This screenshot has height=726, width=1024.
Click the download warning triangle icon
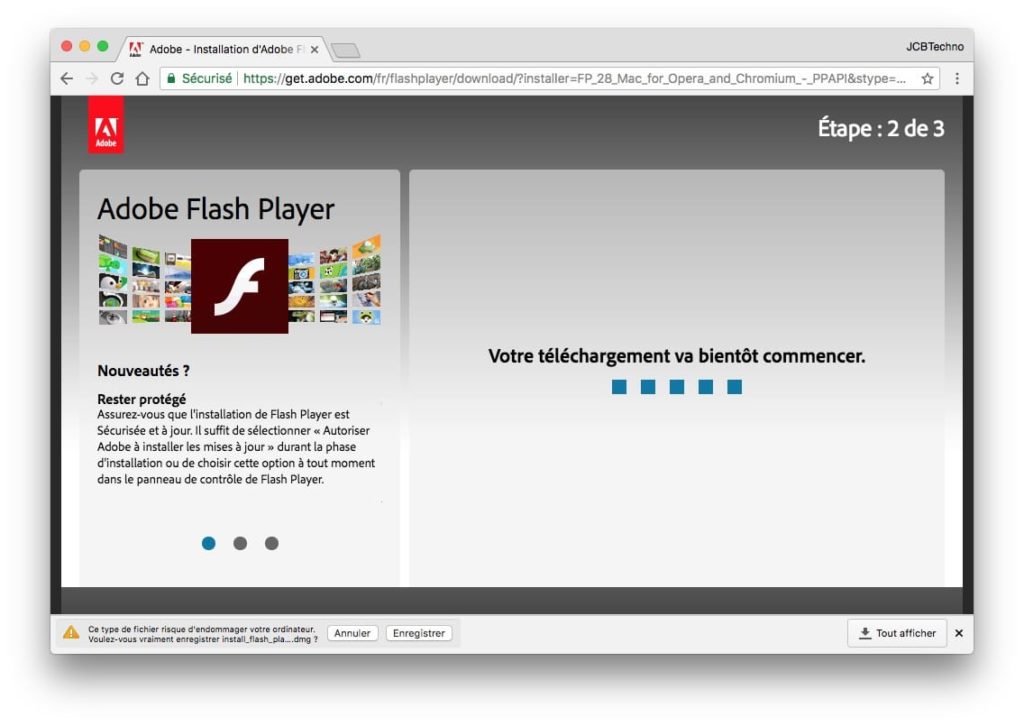[71, 633]
